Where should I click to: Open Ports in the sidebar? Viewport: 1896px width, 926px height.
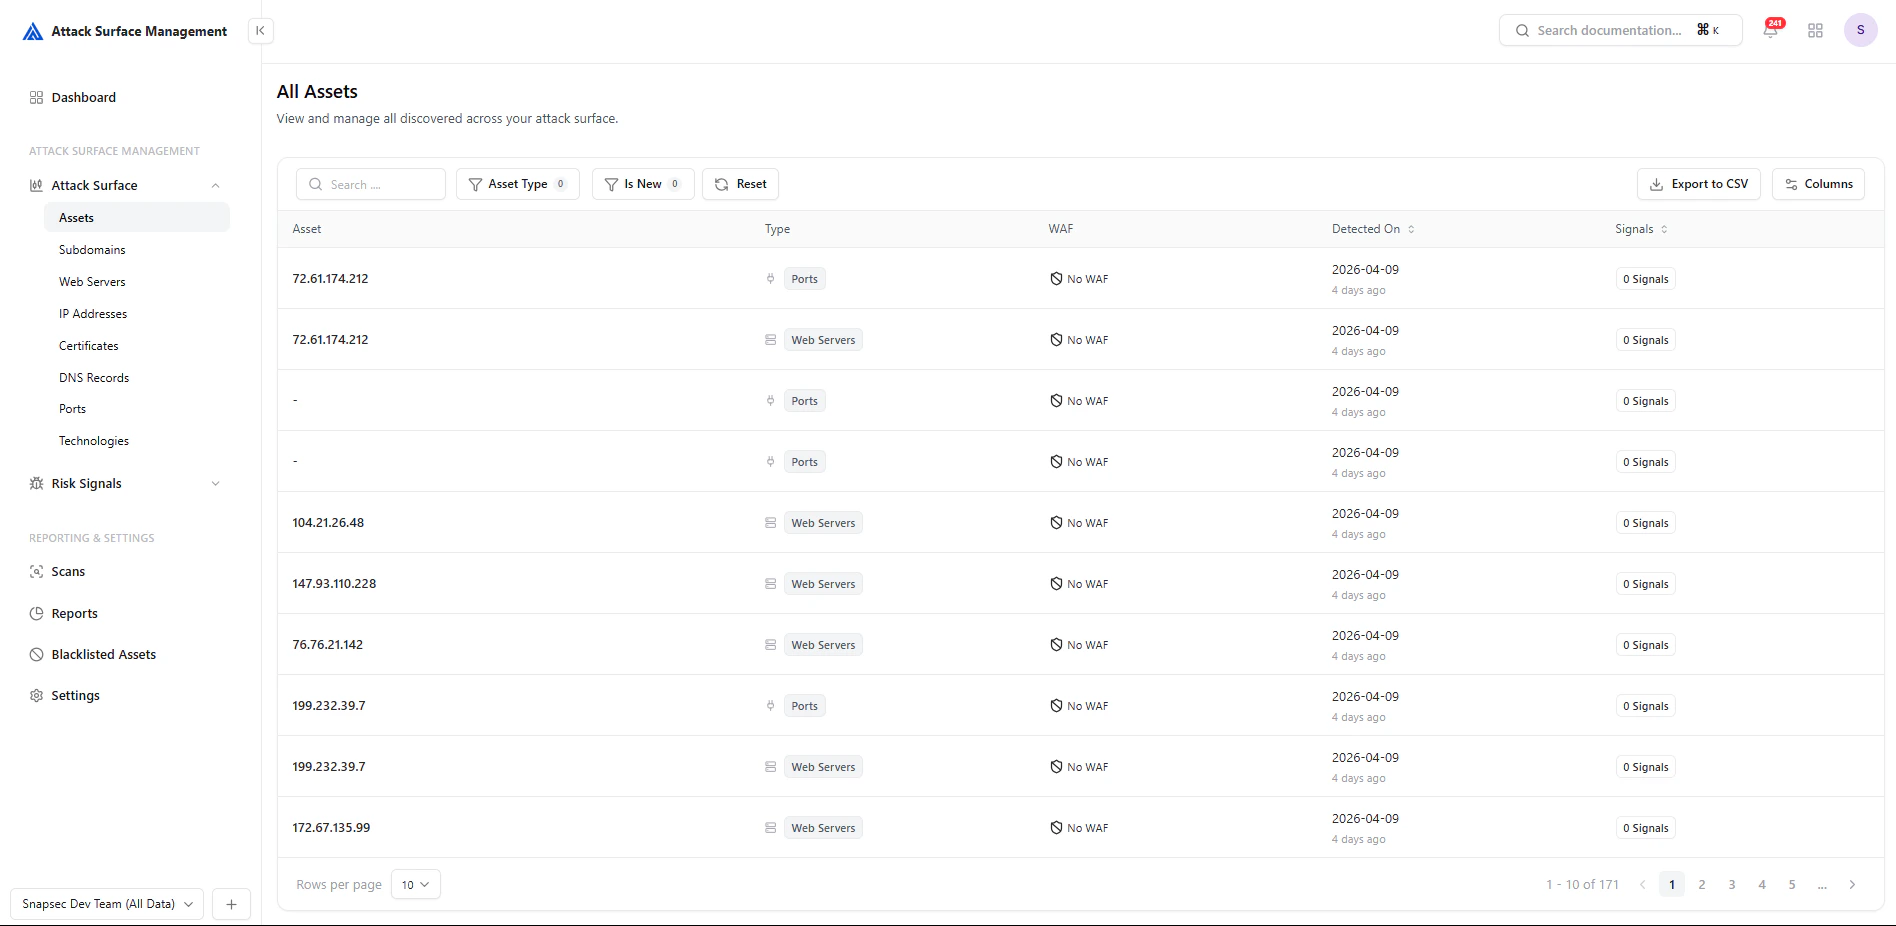[72, 408]
